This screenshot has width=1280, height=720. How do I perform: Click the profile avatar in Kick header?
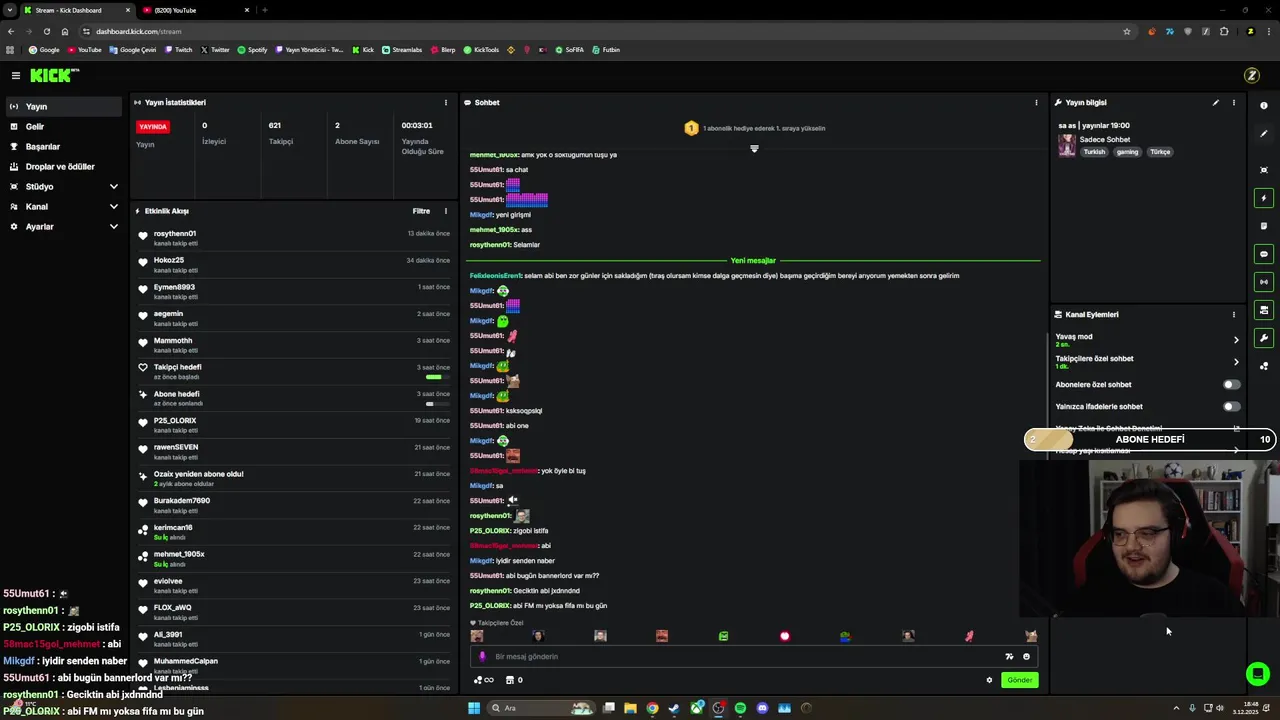(x=1251, y=75)
